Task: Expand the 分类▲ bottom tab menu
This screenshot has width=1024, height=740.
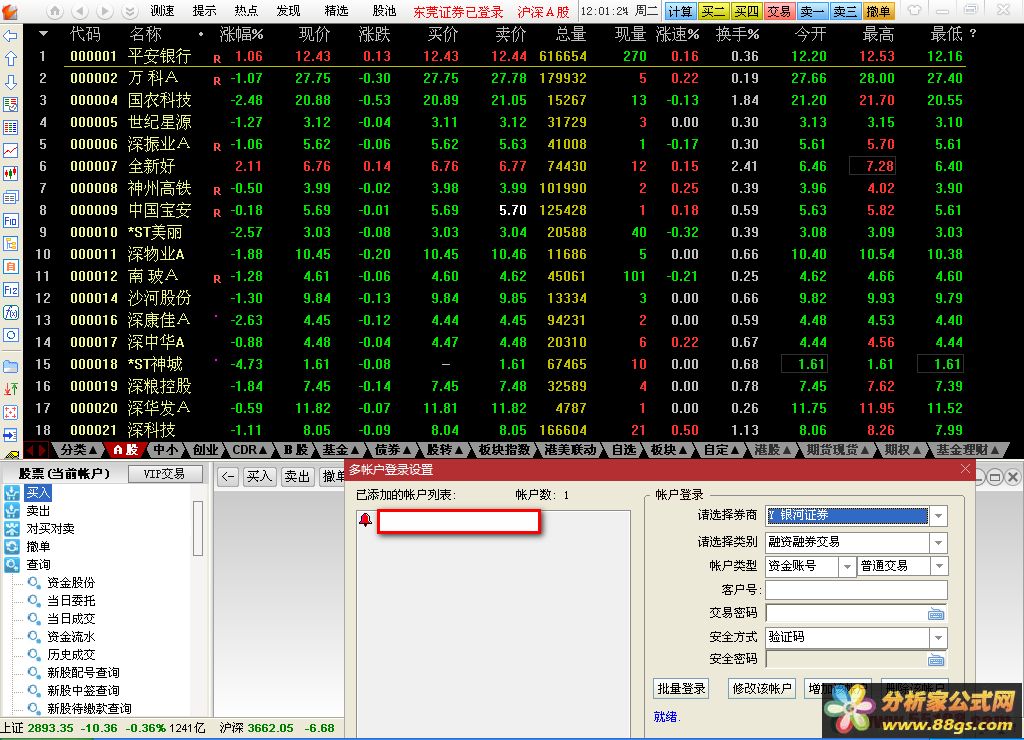Action: (x=78, y=450)
